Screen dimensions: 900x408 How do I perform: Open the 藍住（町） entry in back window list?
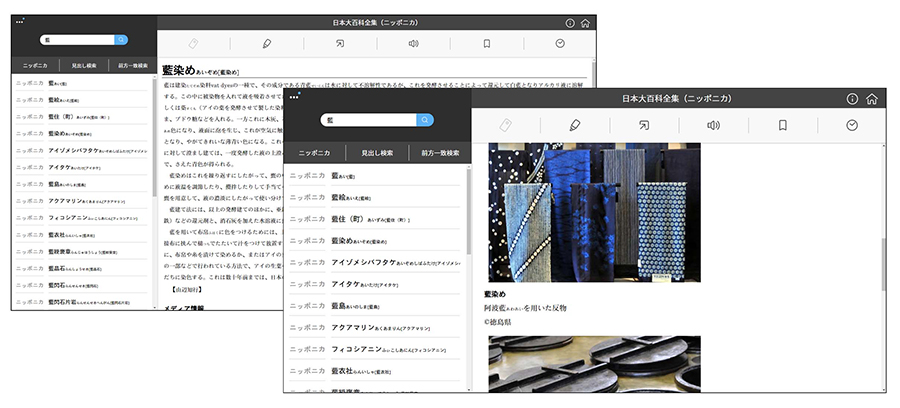[82, 116]
